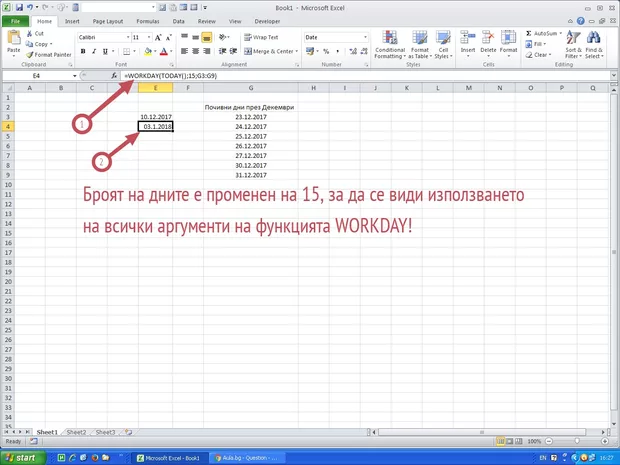Image resolution: width=620 pixels, height=465 pixels.
Task: Expand the Fill Color dropdown arrow
Action: tap(155, 51)
